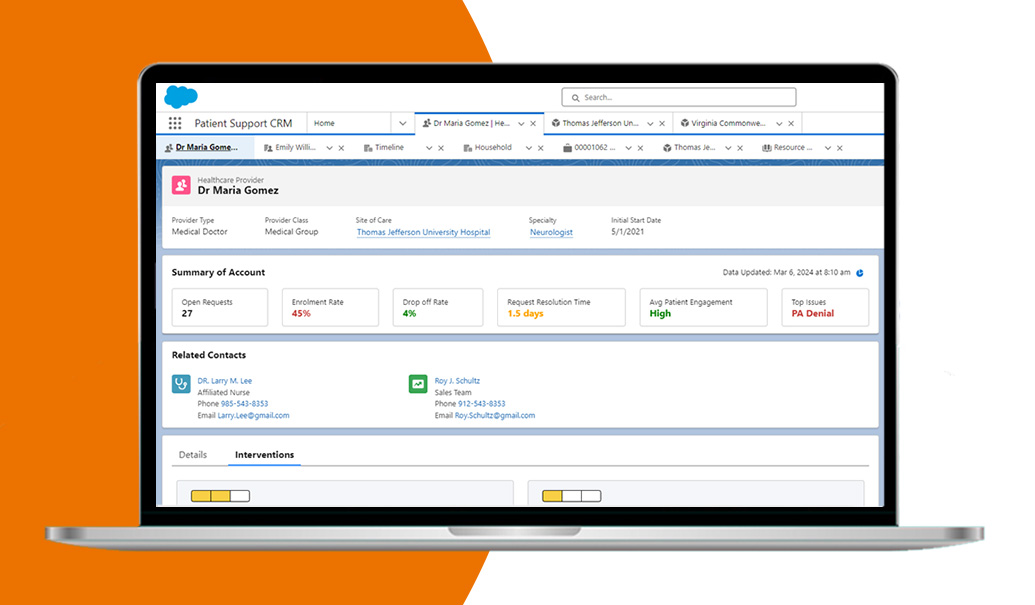The width and height of the screenshot is (1035, 605).
Task: Select the Interventions tab
Action: click(x=264, y=455)
